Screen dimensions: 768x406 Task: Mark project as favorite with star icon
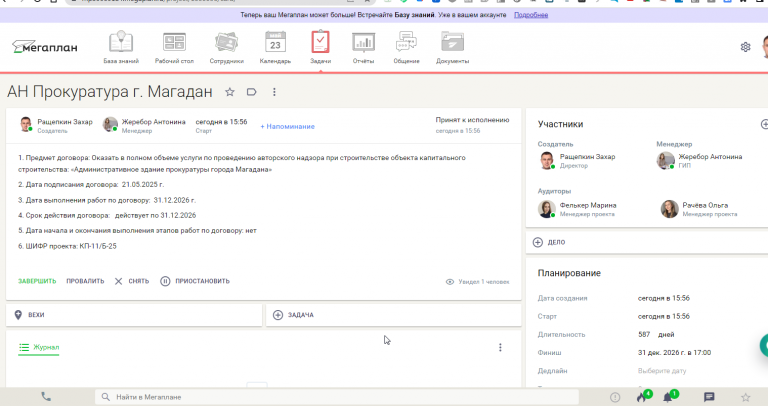pos(230,92)
